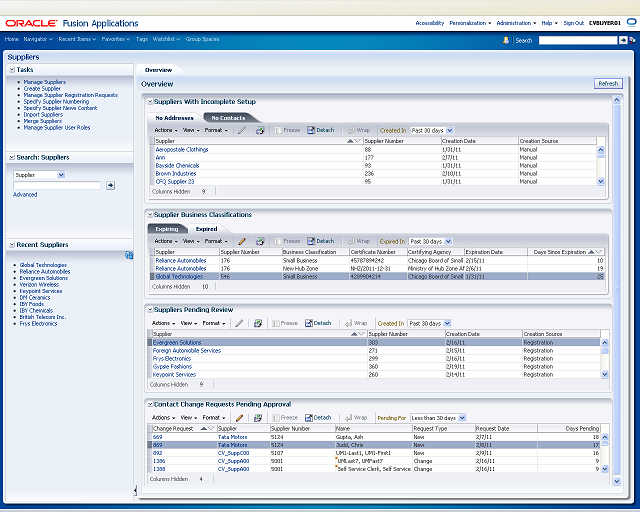Collapse the Recent Suppliers panel
The image size is (640, 512).
click(x=12, y=245)
